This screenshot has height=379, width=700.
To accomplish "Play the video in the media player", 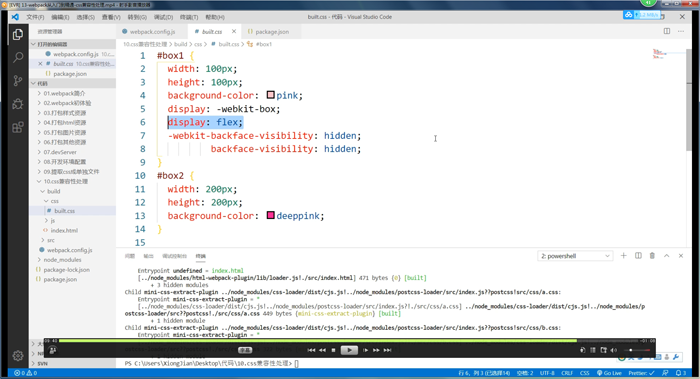I will click(349, 350).
